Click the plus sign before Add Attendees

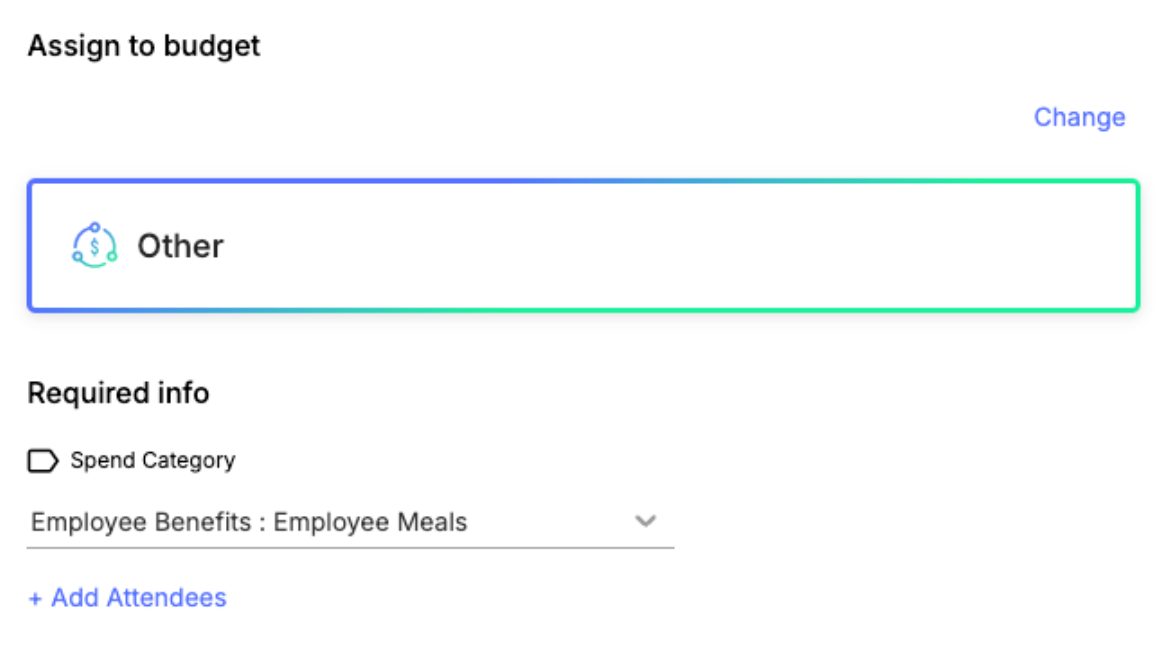[35, 599]
